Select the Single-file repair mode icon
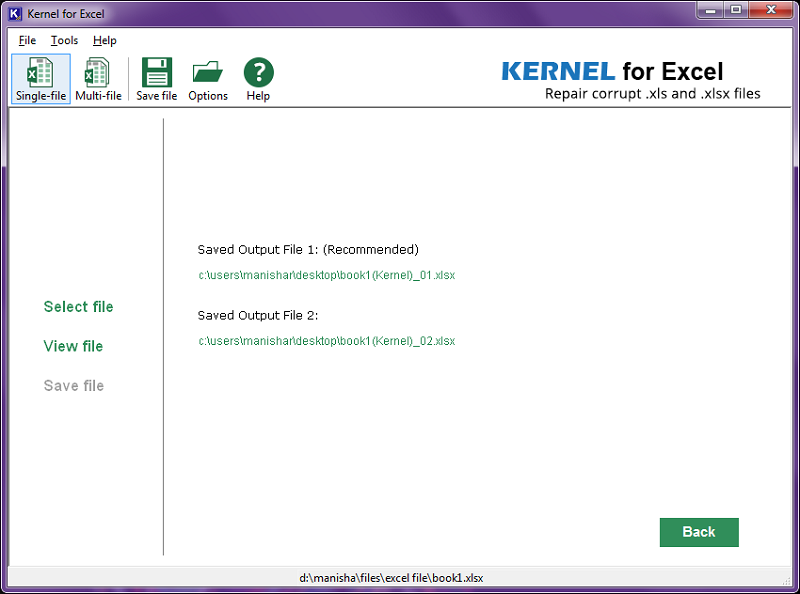This screenshot has width=800, height=594. (41, 79)
